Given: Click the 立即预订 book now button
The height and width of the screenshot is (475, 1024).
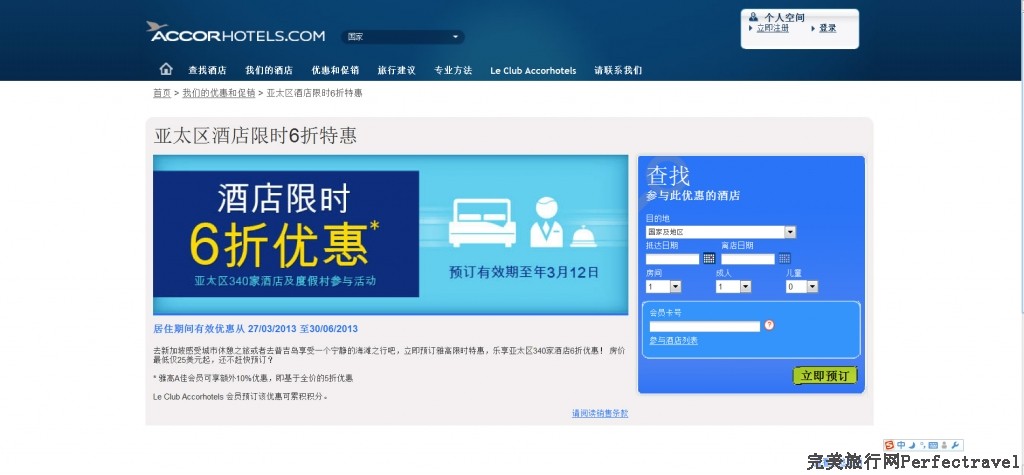Looking at the screenshot, I should pyautogui.click(x=825, y=376).
